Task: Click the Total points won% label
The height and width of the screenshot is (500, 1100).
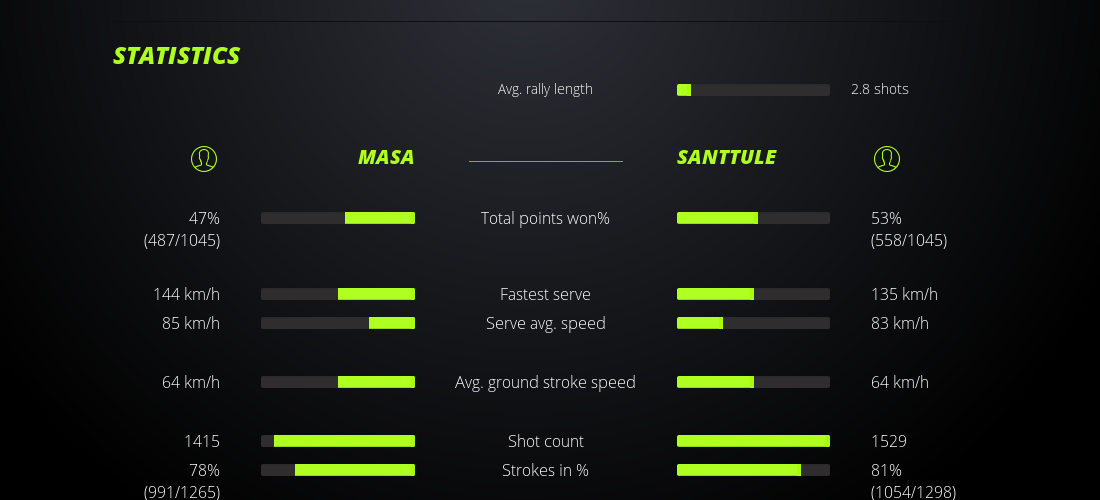Action: point(545,218)
